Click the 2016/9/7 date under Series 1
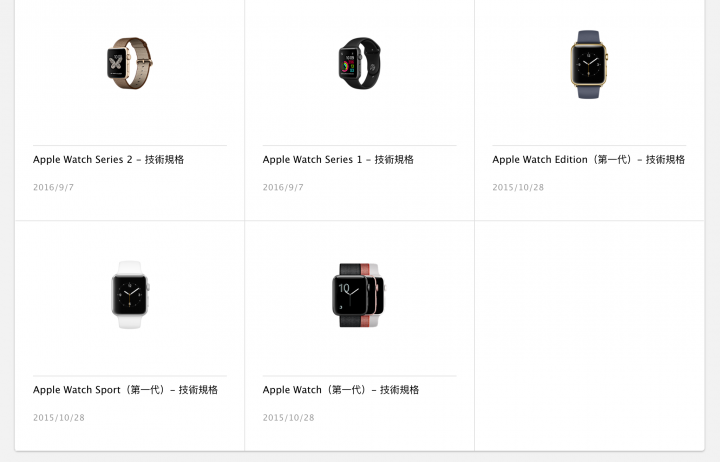 [x=283, y=187]
